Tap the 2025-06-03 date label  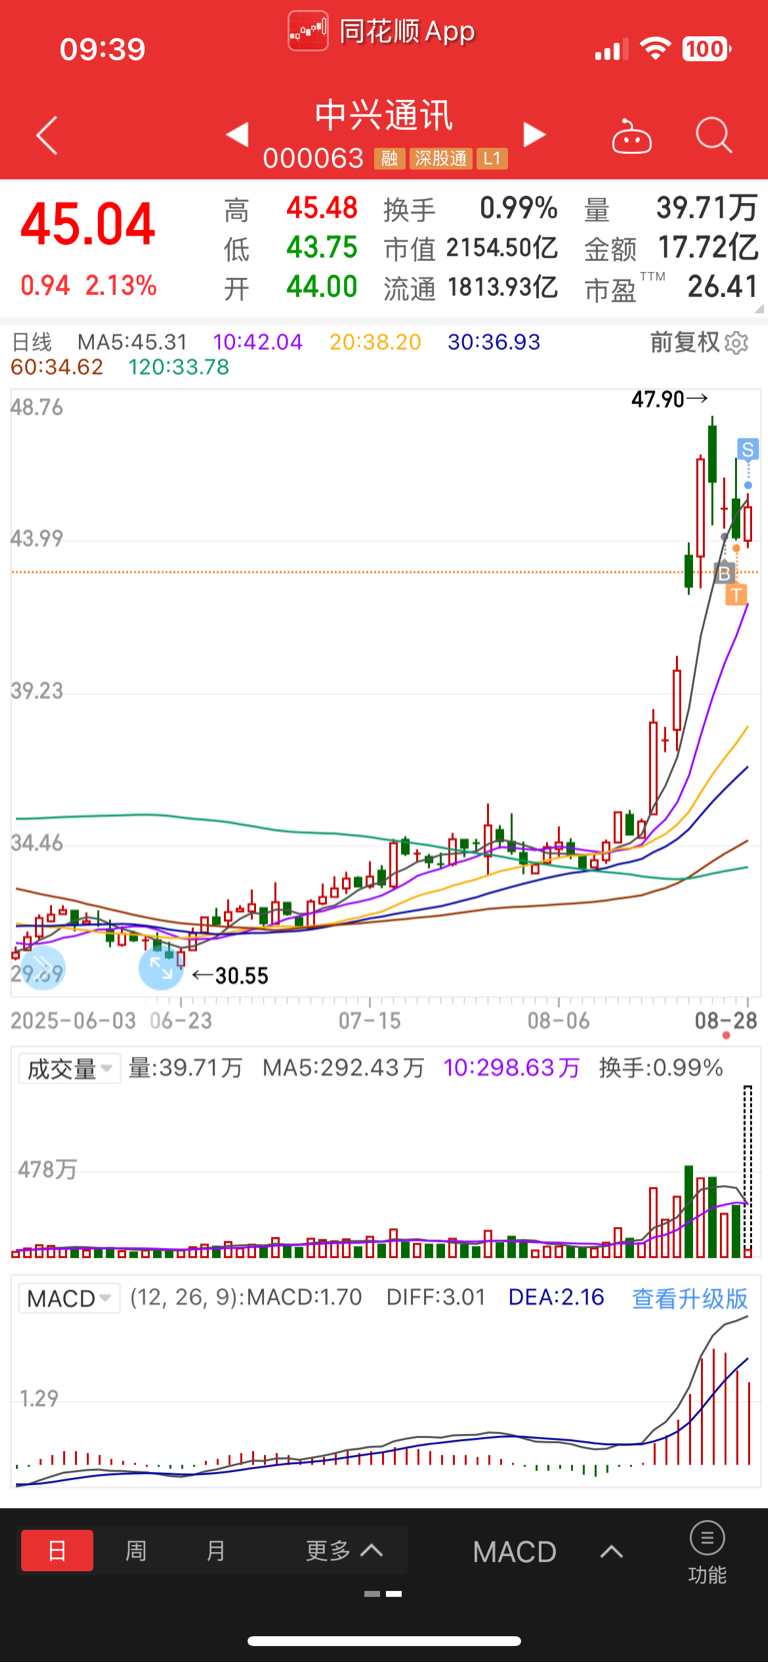(x=73, y=1021)
